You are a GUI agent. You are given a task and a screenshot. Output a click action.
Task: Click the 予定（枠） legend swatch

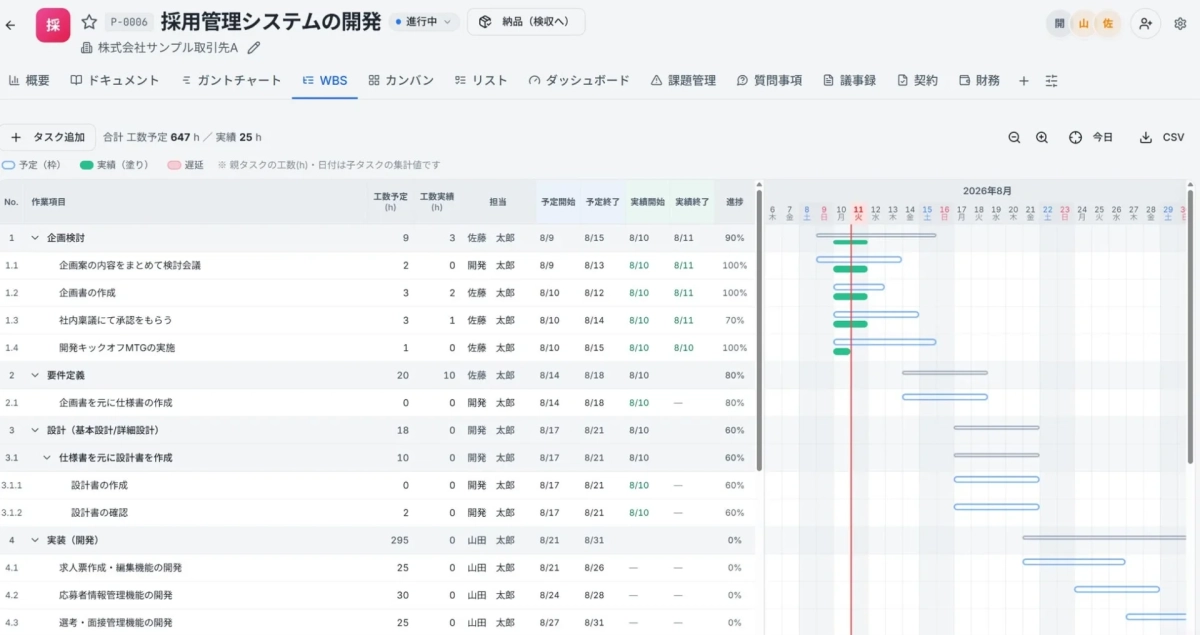tap(9, 165)
